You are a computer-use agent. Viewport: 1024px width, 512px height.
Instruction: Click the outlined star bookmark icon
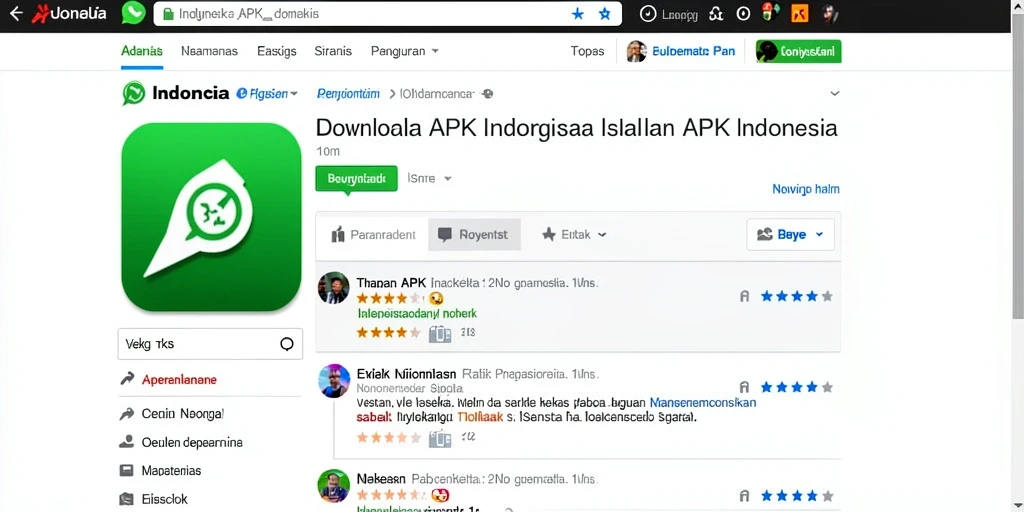pyautogui.click(x=605, y=14)
